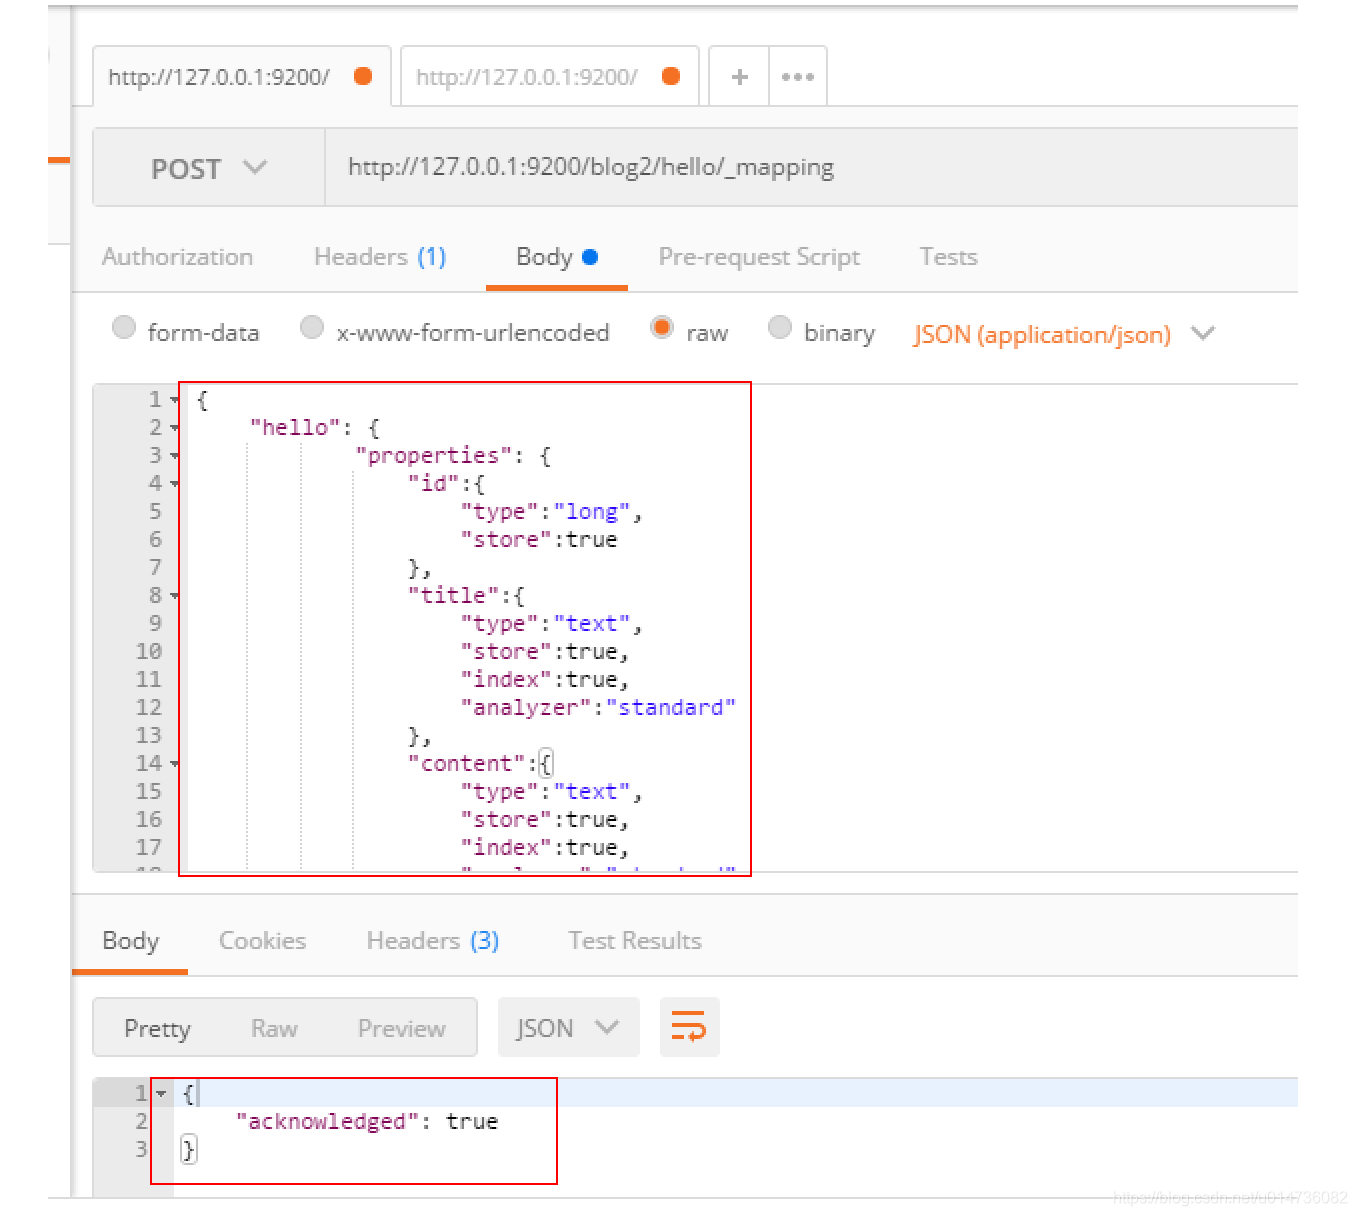
Task: Select the raw radio button
Action: pyautogui.click(x=662, y=327)
